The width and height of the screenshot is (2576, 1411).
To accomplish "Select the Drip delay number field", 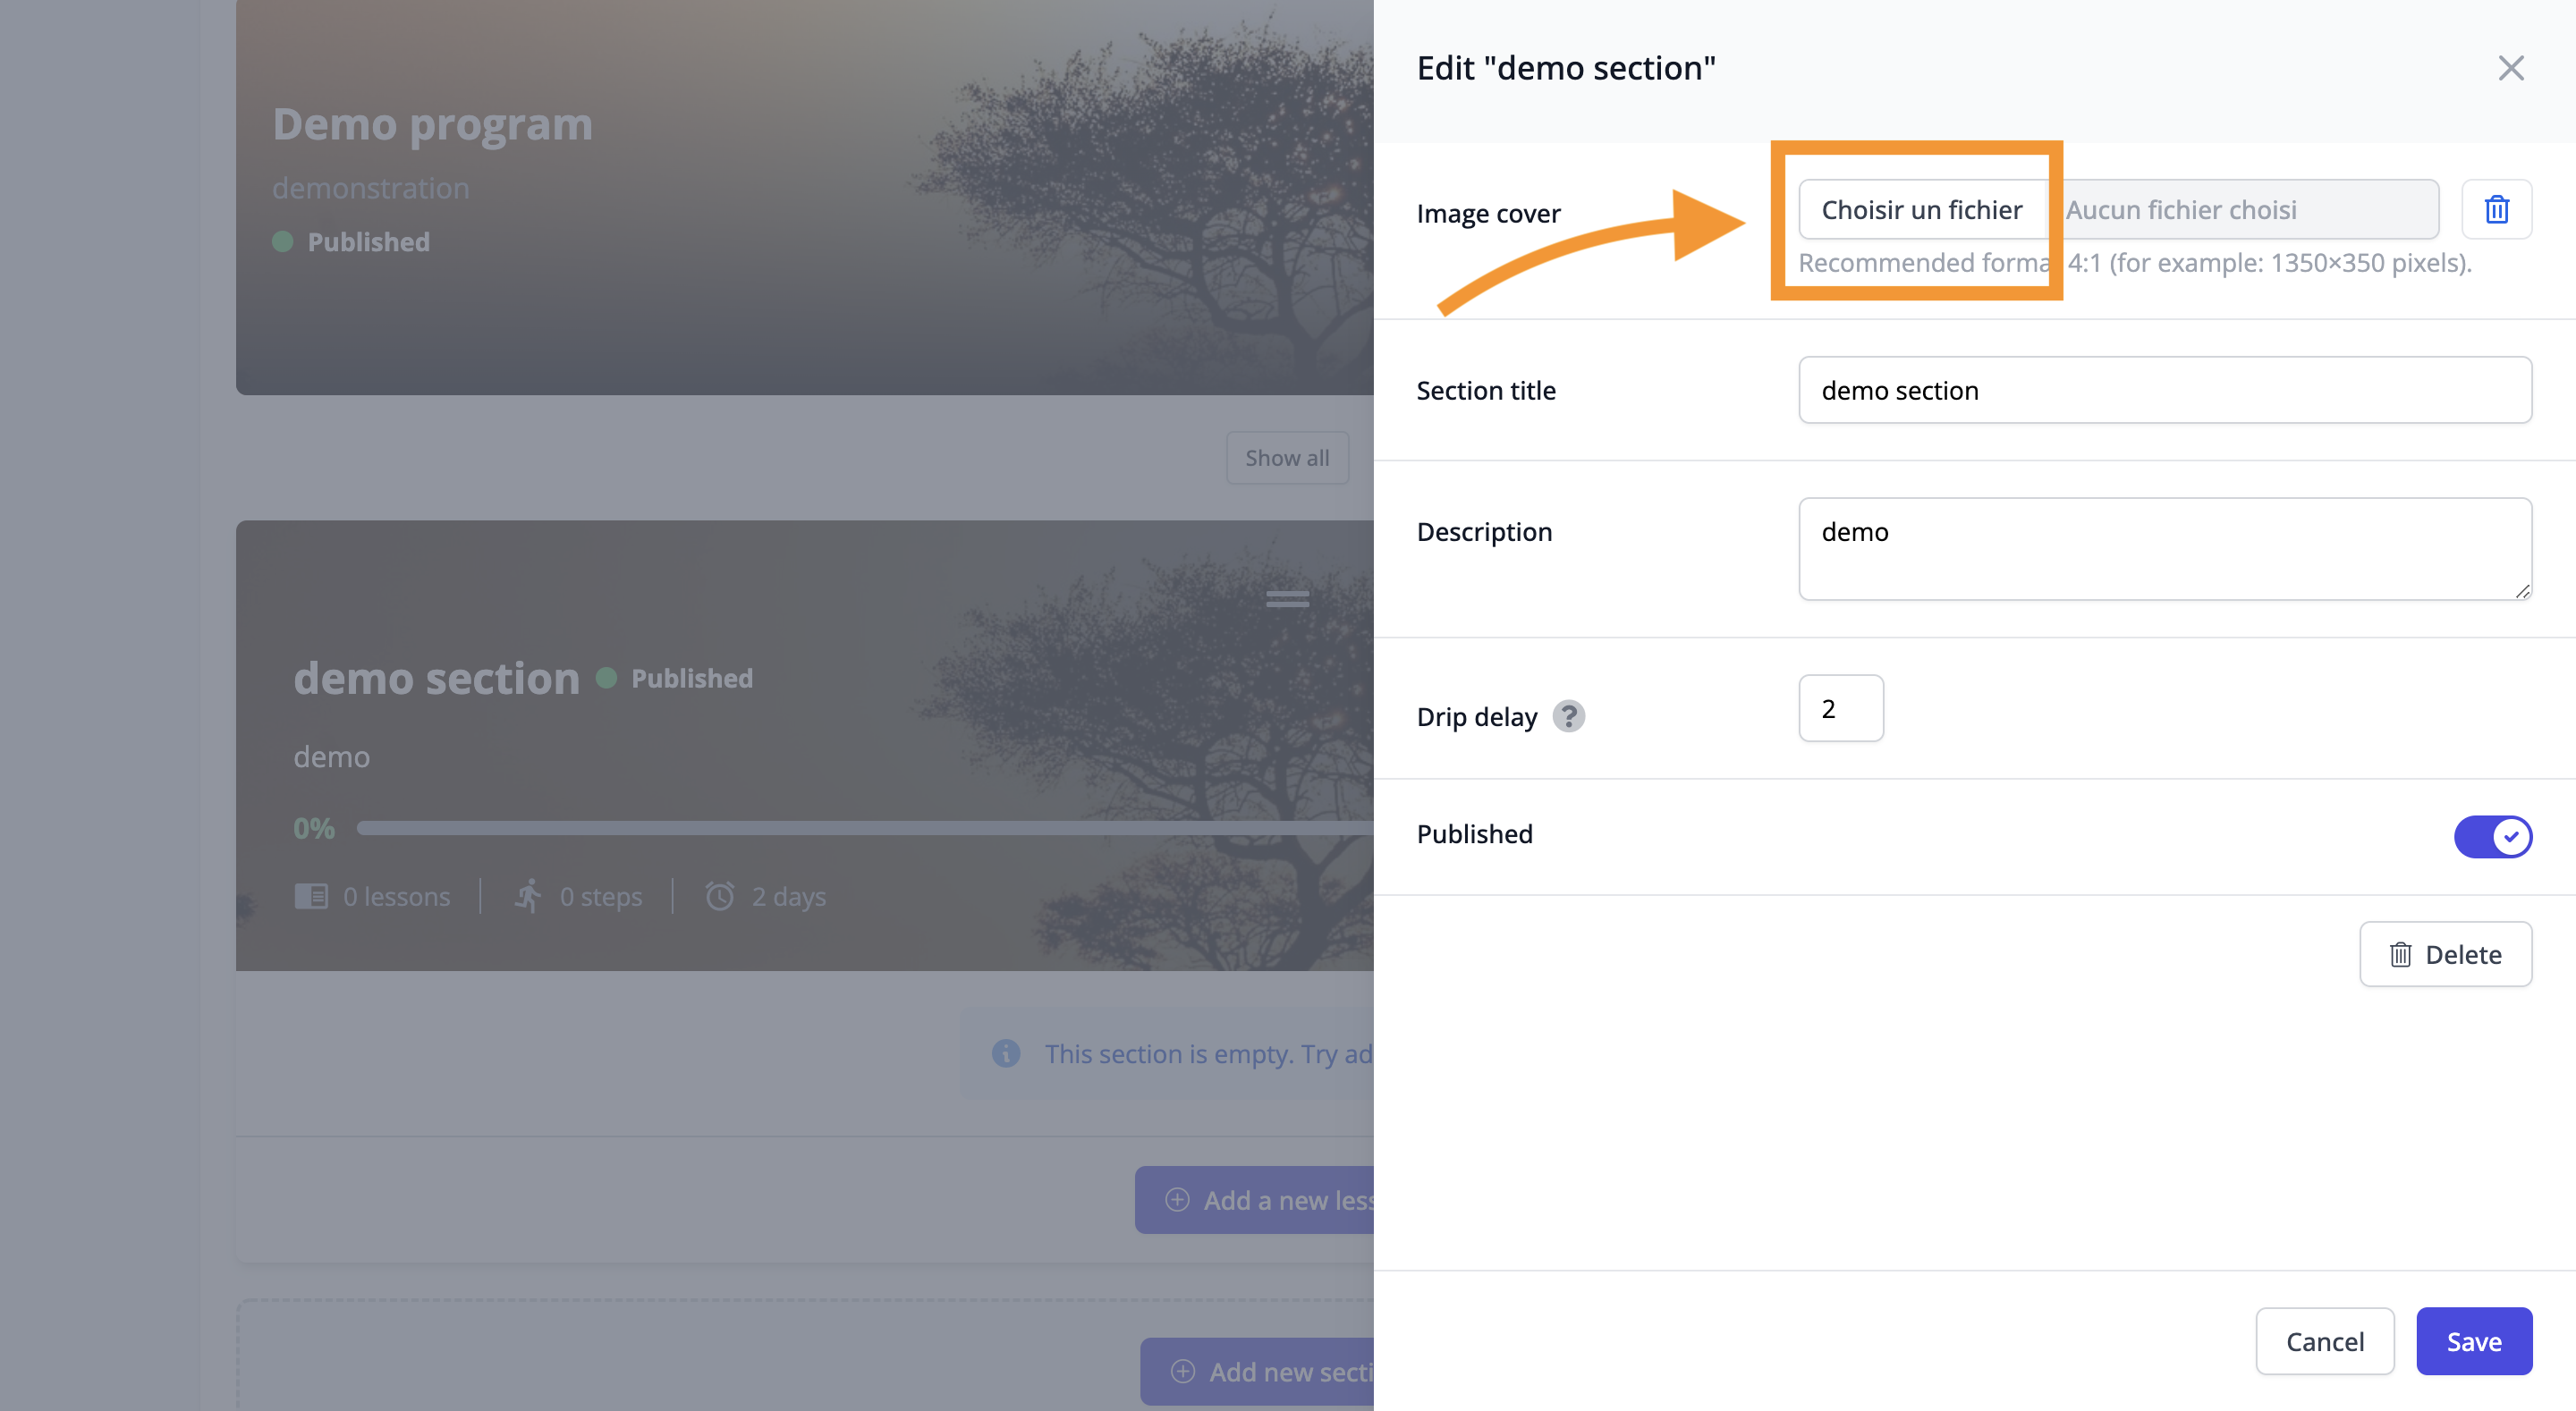I will coord(1841,708).
